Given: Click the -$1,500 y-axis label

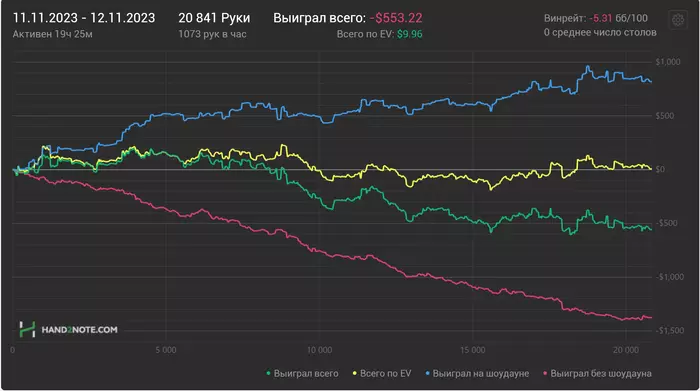Looking at the screenshot, I should click(x=670, y=331).
